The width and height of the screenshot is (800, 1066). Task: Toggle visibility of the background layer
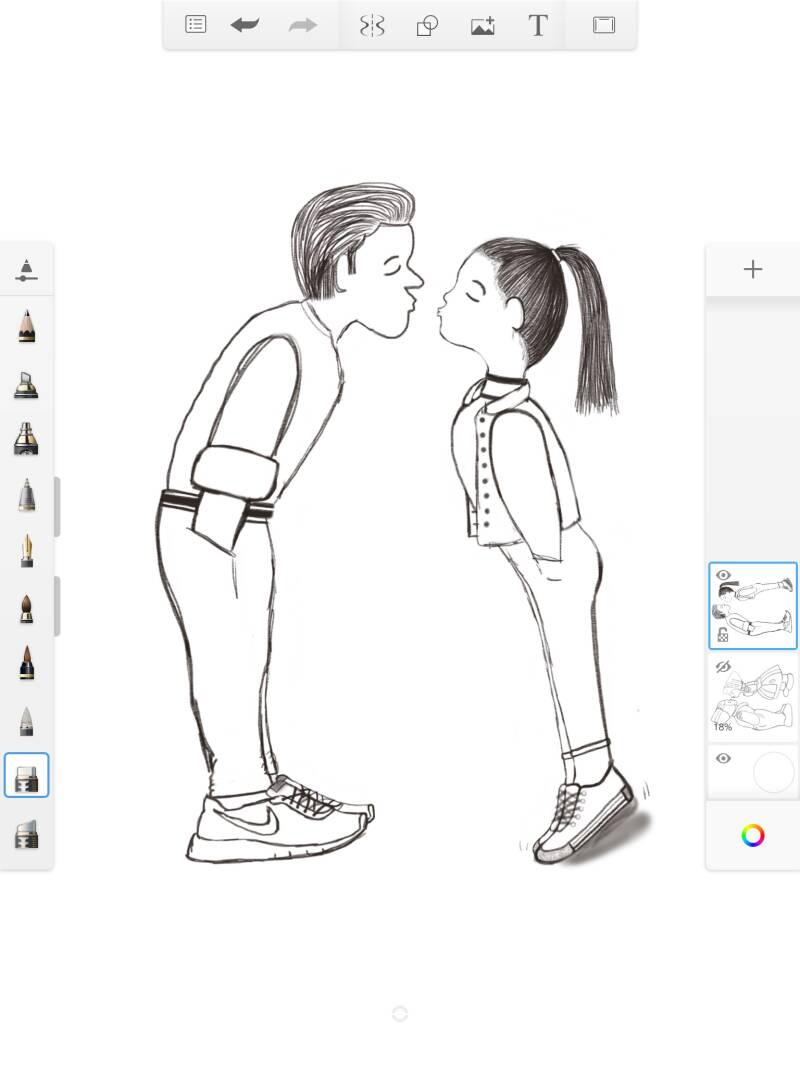[x=723, y=759]
